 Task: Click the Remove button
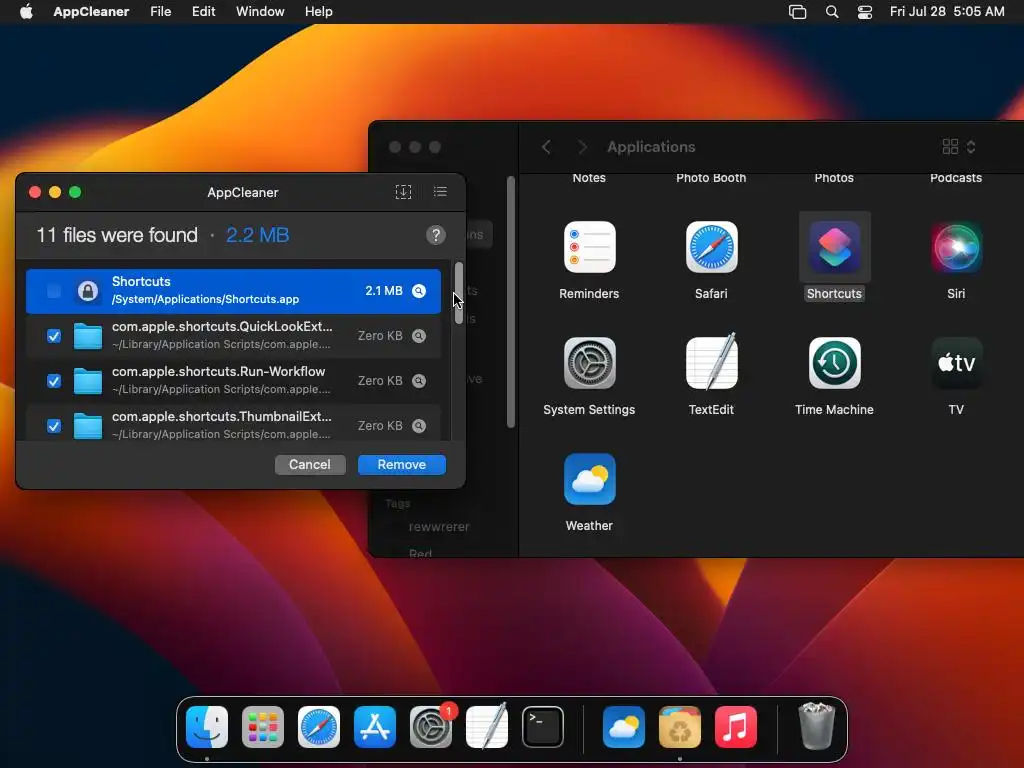(402, 464)
